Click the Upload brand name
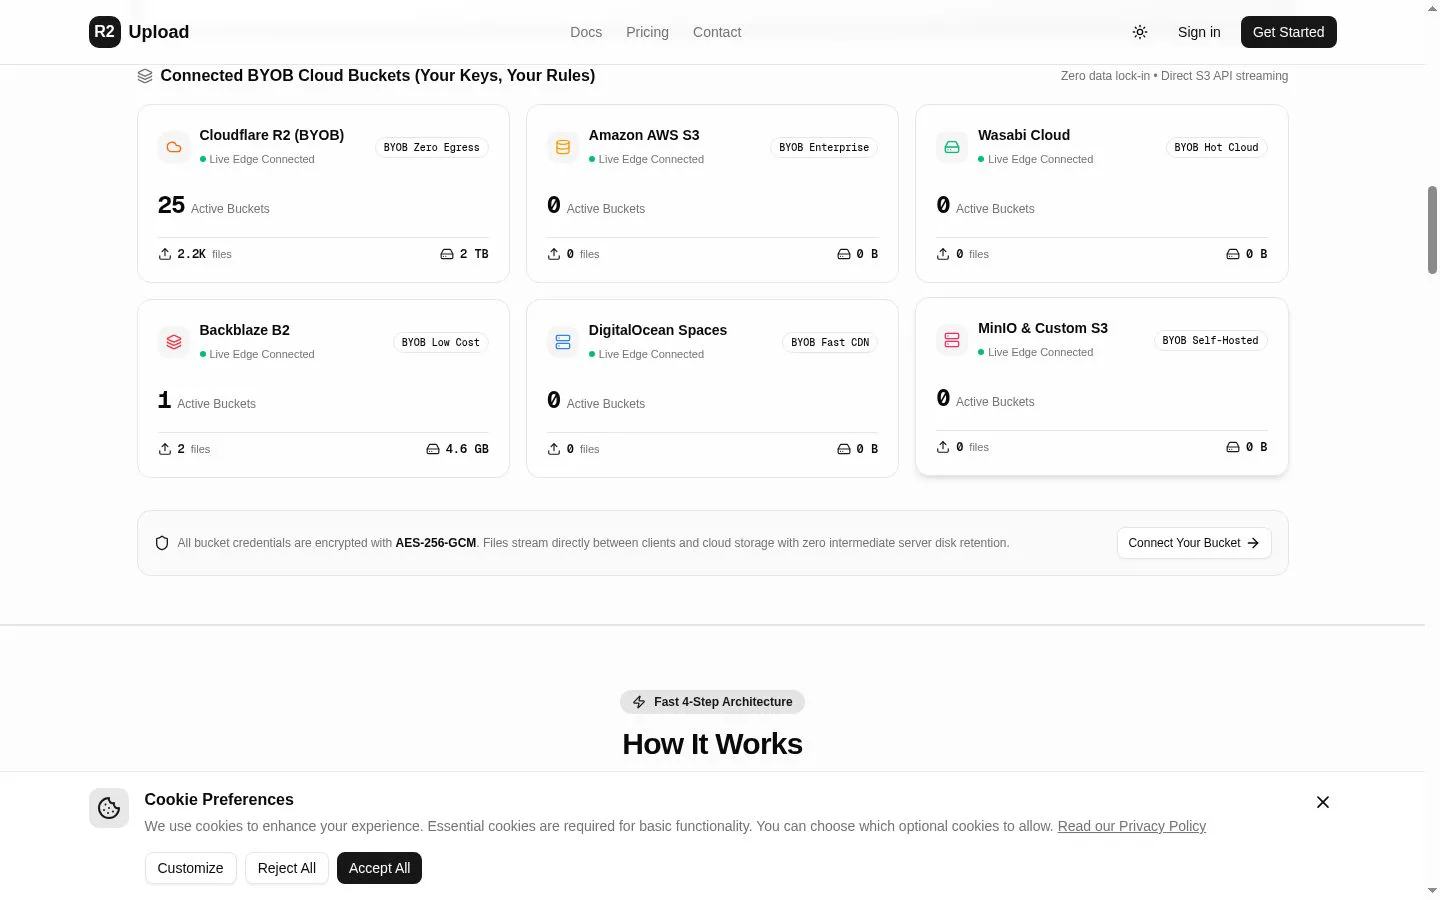1440x900 pixels. pos(159,32)
